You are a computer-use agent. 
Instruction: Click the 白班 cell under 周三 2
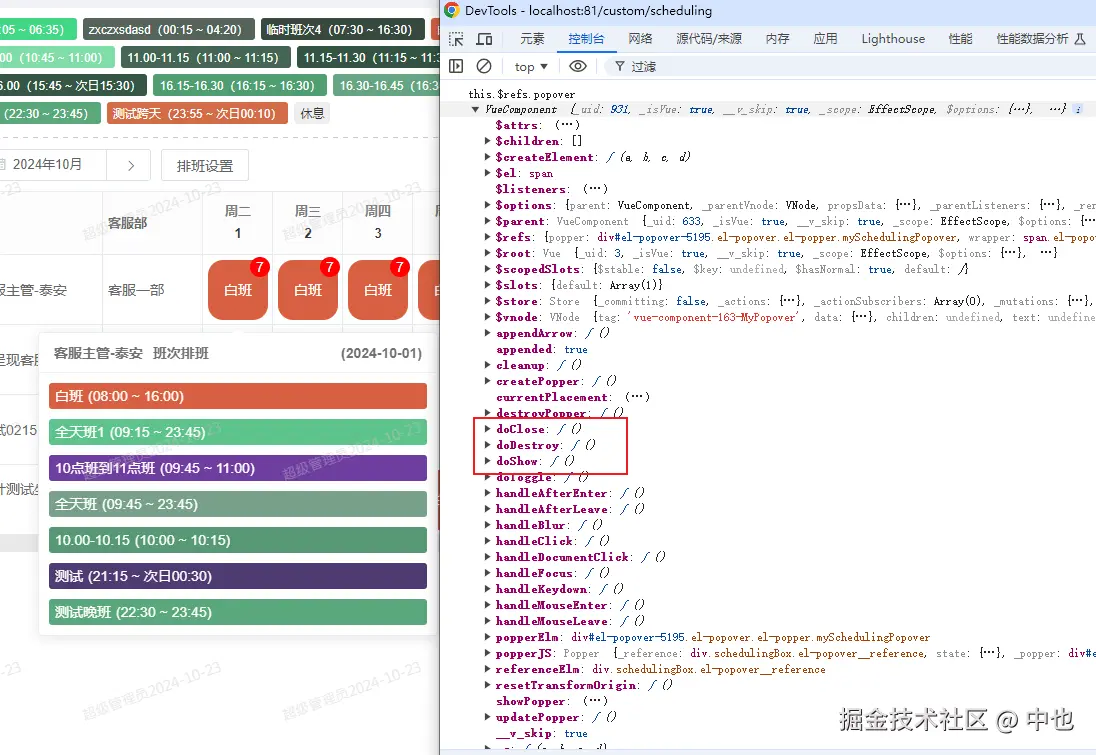coord(308,289)
